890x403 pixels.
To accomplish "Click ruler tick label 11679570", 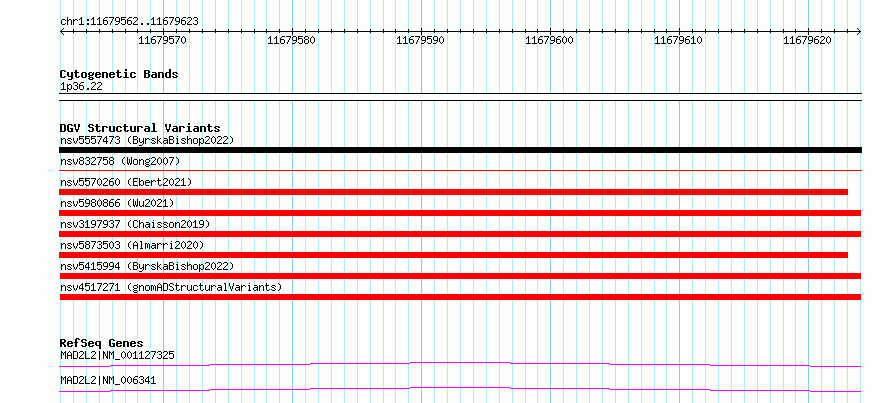I will pos(162,40).
